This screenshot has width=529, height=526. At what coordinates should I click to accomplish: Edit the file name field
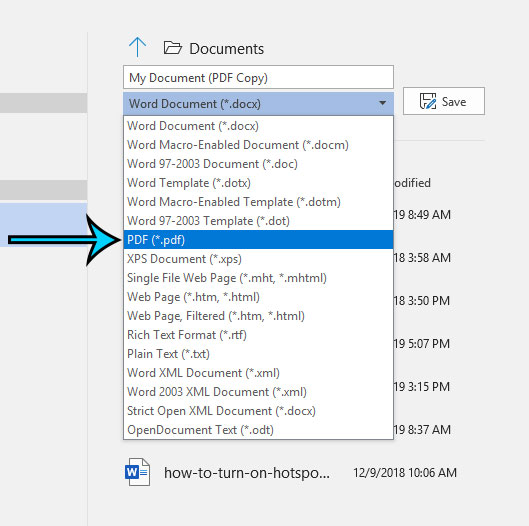point(258,77)
